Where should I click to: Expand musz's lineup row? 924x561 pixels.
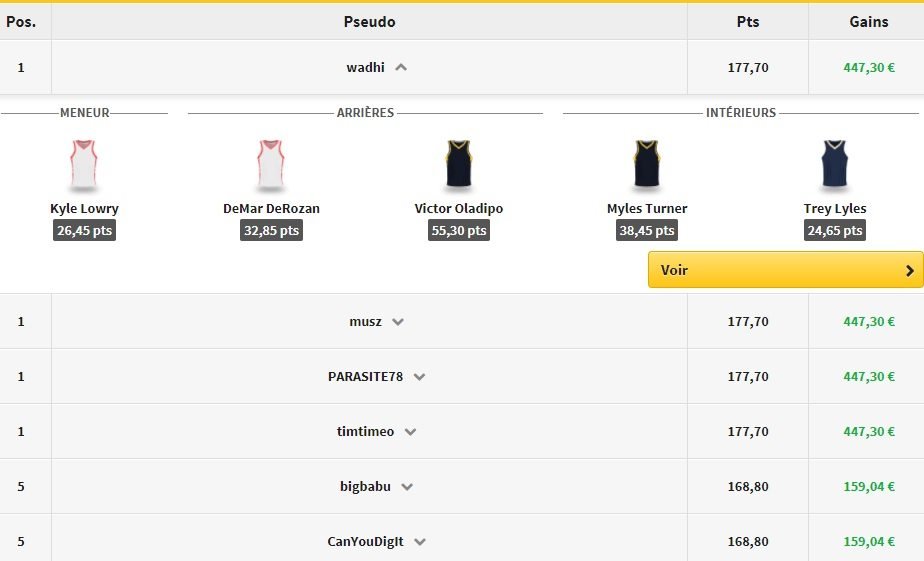coord(398,322)
